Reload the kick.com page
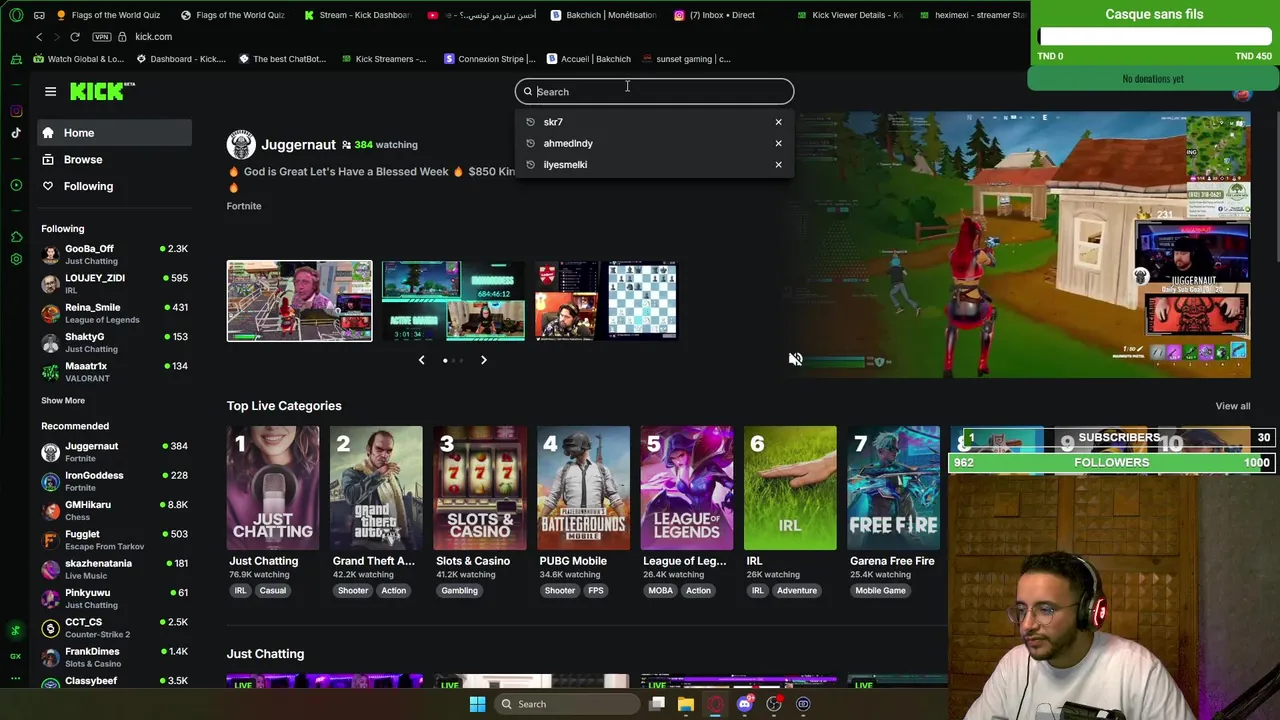Viewport: 1280px width, 720px height. [x=75, y=37]
